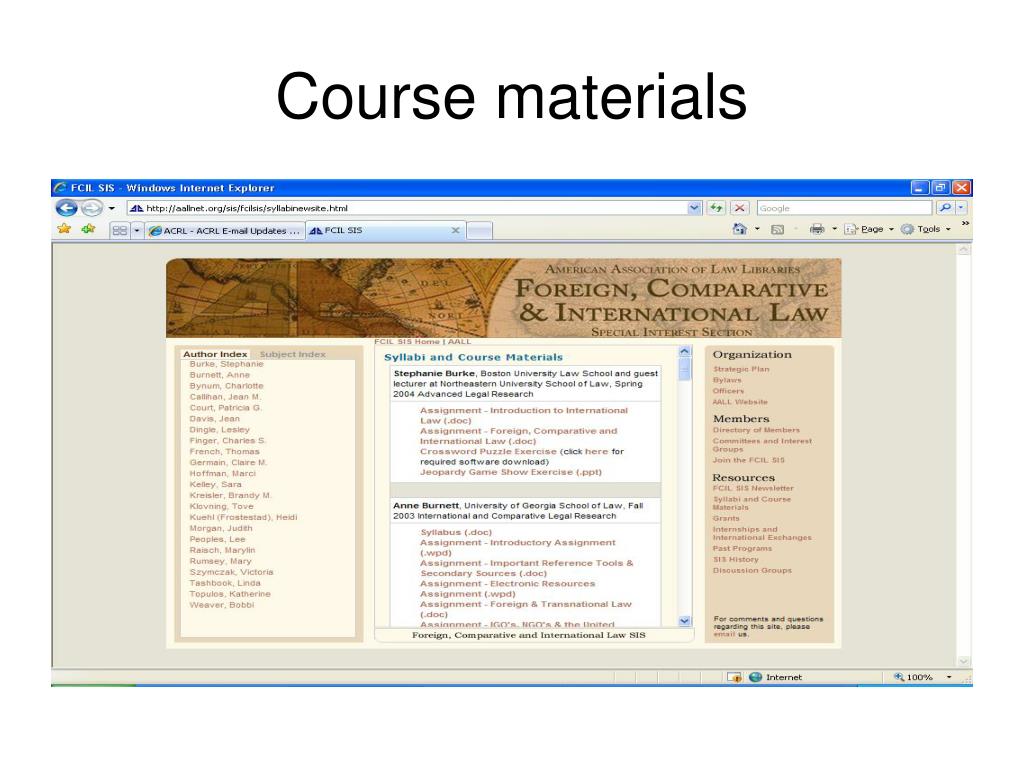Click the 100% zoom level button

913,677
